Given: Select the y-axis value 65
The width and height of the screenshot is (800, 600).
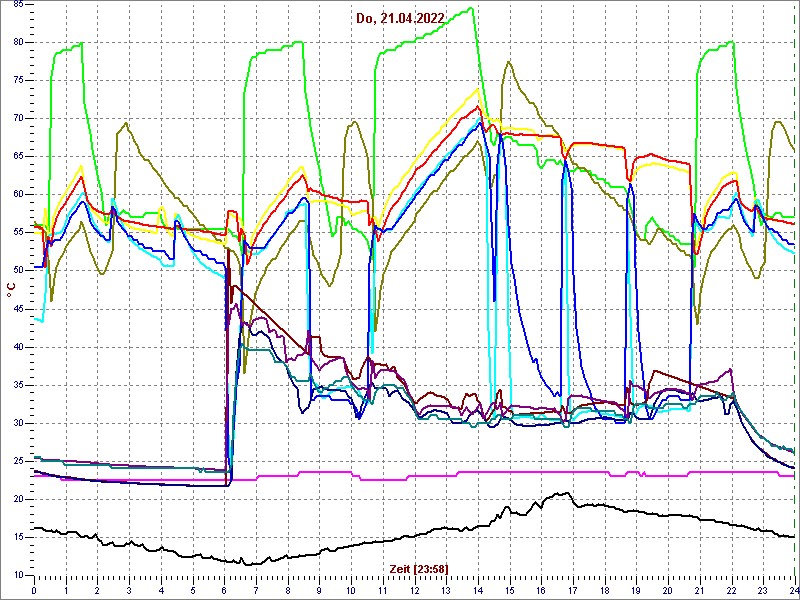Looking at the screenshot, I should coord(17,157).
